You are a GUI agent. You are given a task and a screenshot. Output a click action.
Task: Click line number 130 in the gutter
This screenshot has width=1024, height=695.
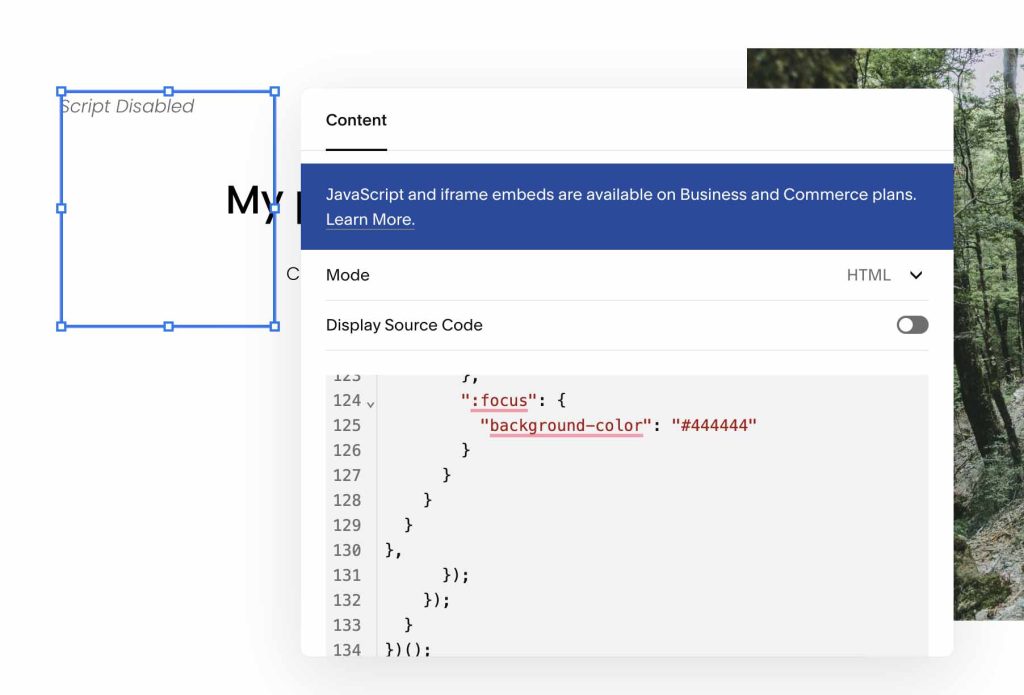pyautogui.click(x=347, y=550)
